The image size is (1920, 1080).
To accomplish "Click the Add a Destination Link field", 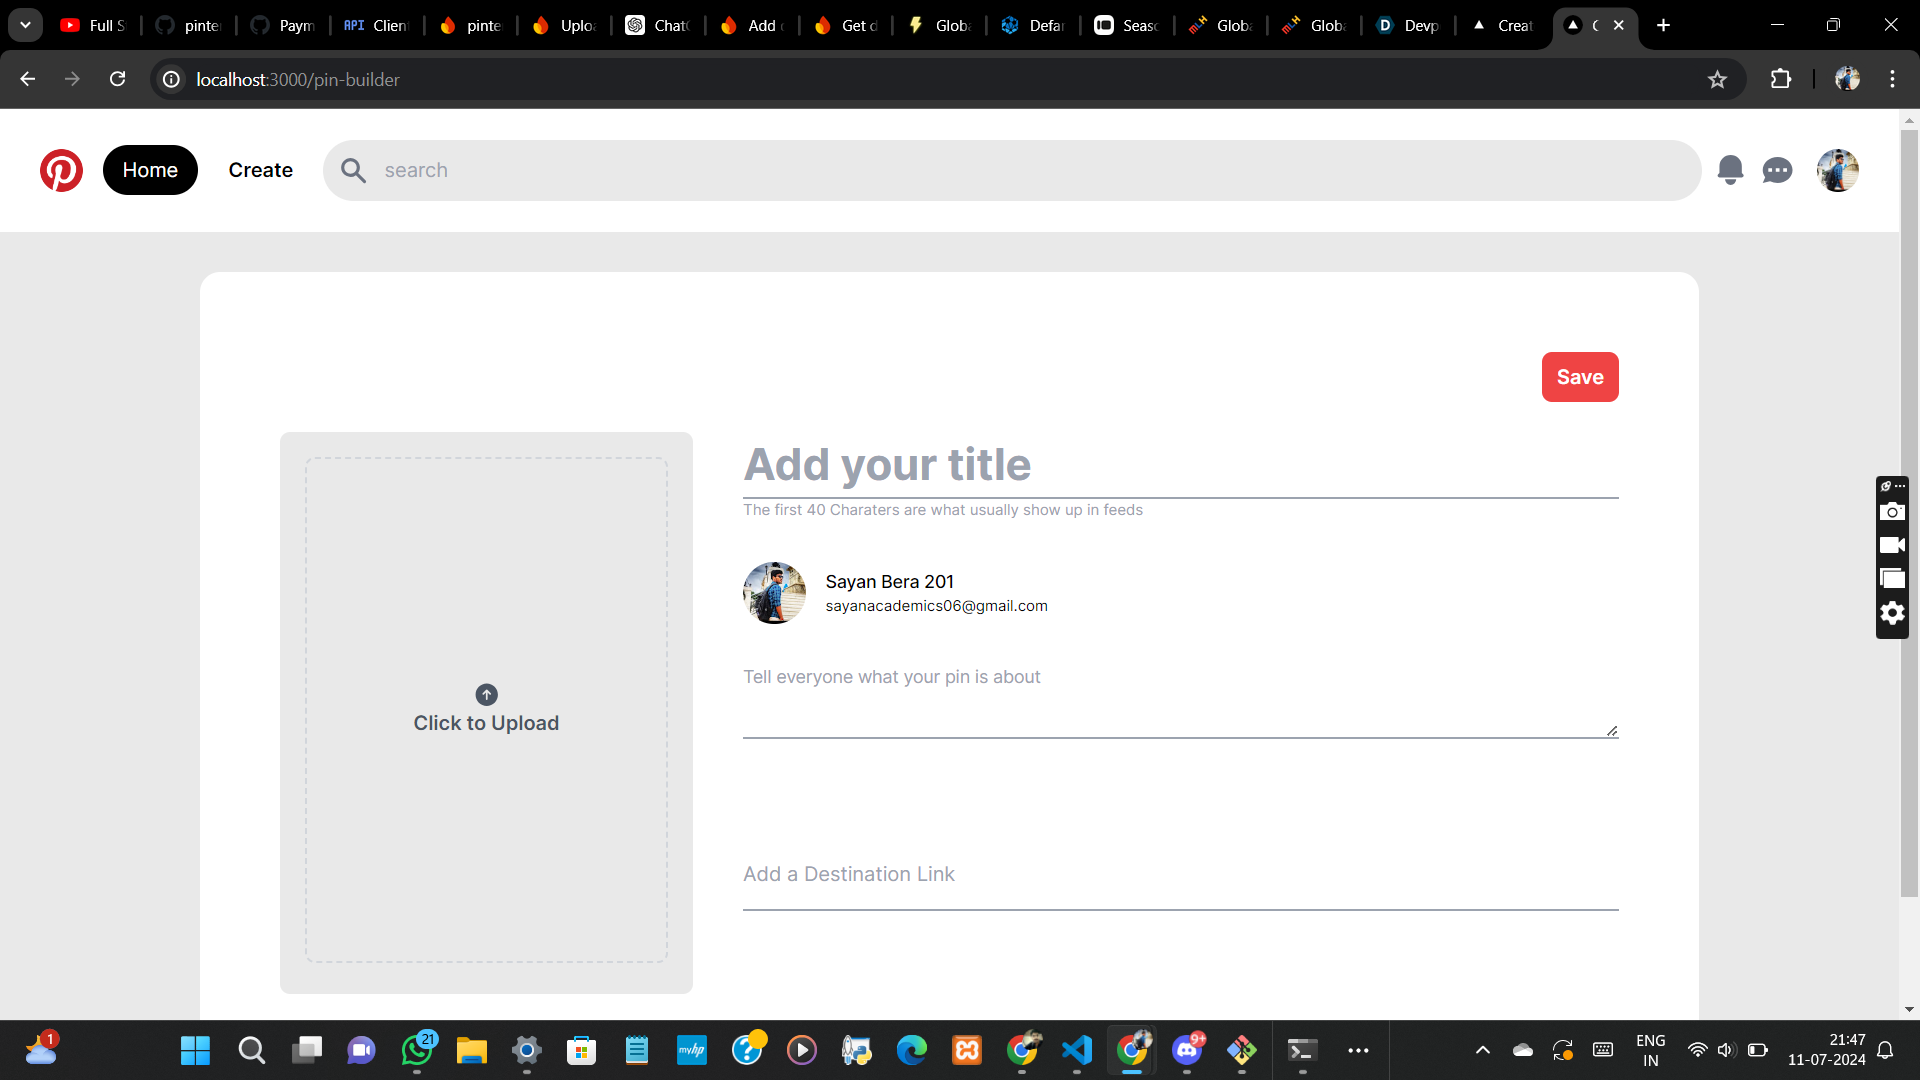I will 1180,875.
